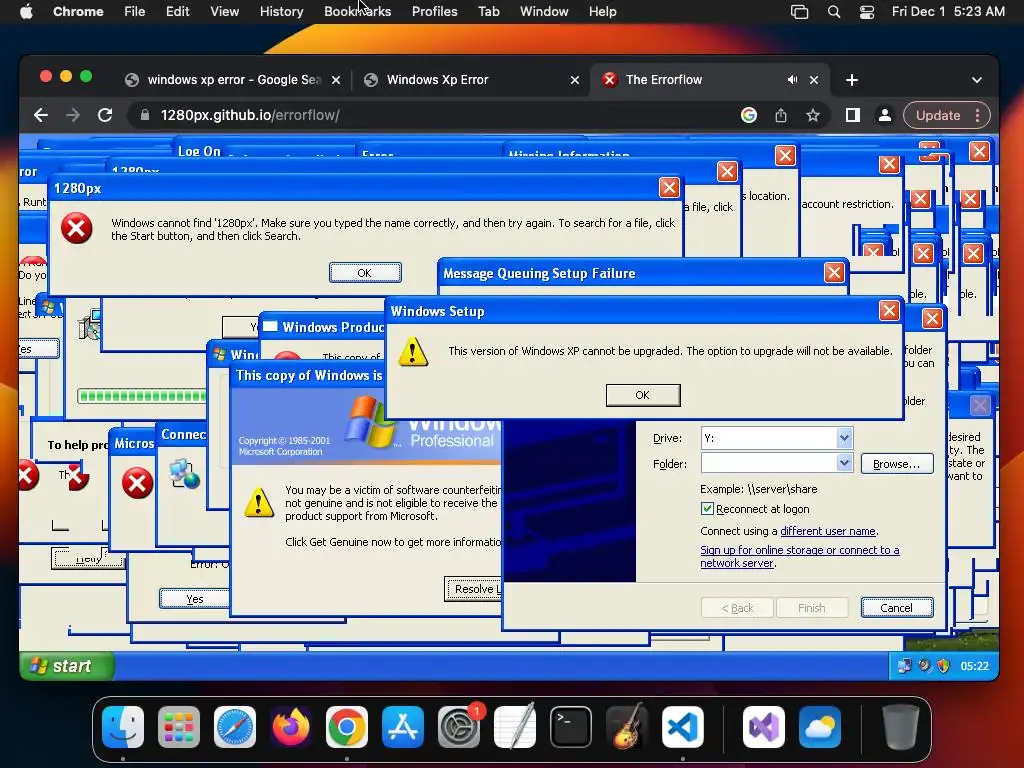Viewport: 1024px width, 768px height.
Task: Open a new Chrome tab
Action: (852, 80)
